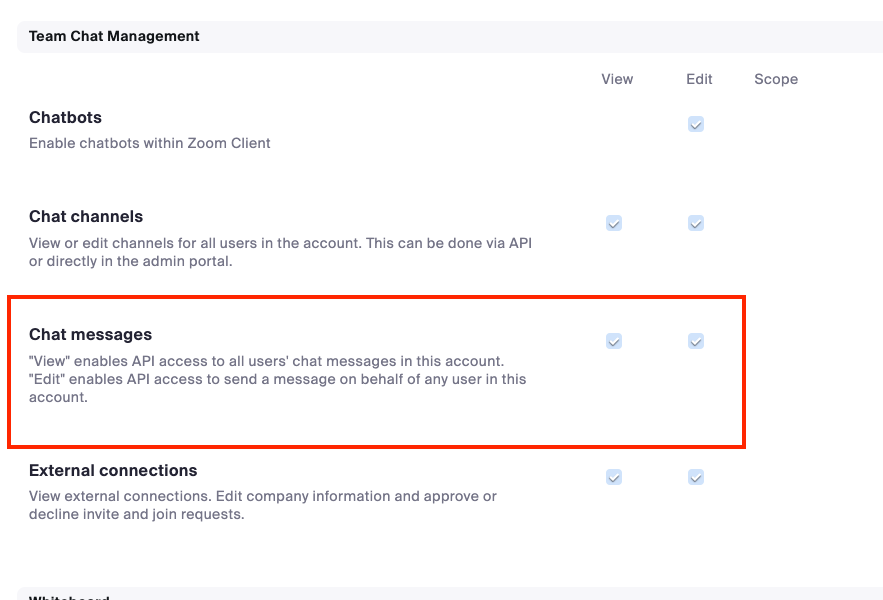Uncheck Edit permission for Chat channels
This screenshot has height=600, width=883.
tap(696, 223)
